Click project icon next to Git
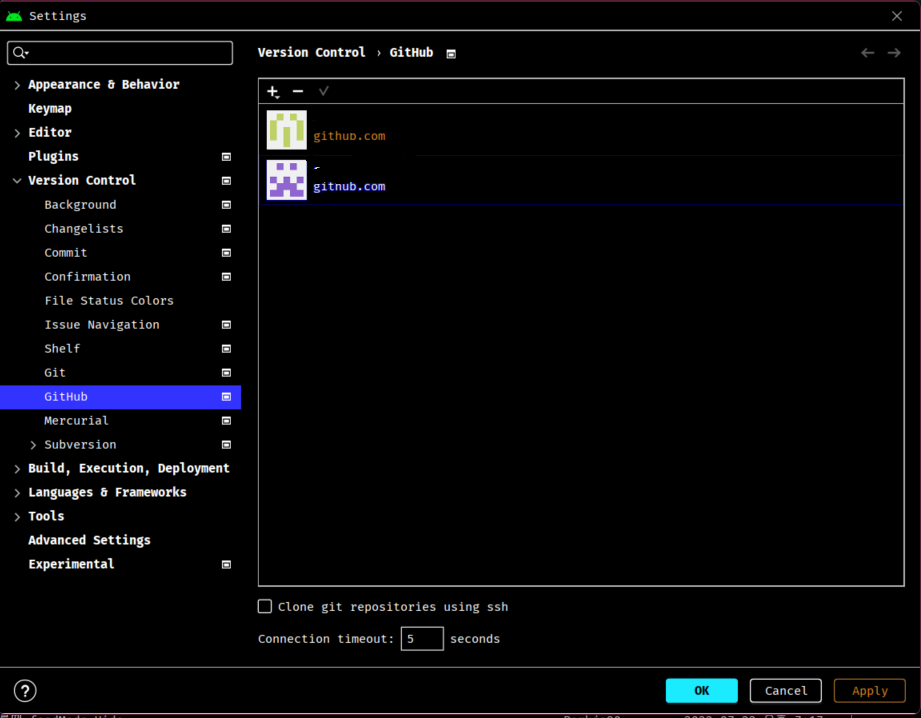Viewport: 921px width, 718px height. (226, 373)
